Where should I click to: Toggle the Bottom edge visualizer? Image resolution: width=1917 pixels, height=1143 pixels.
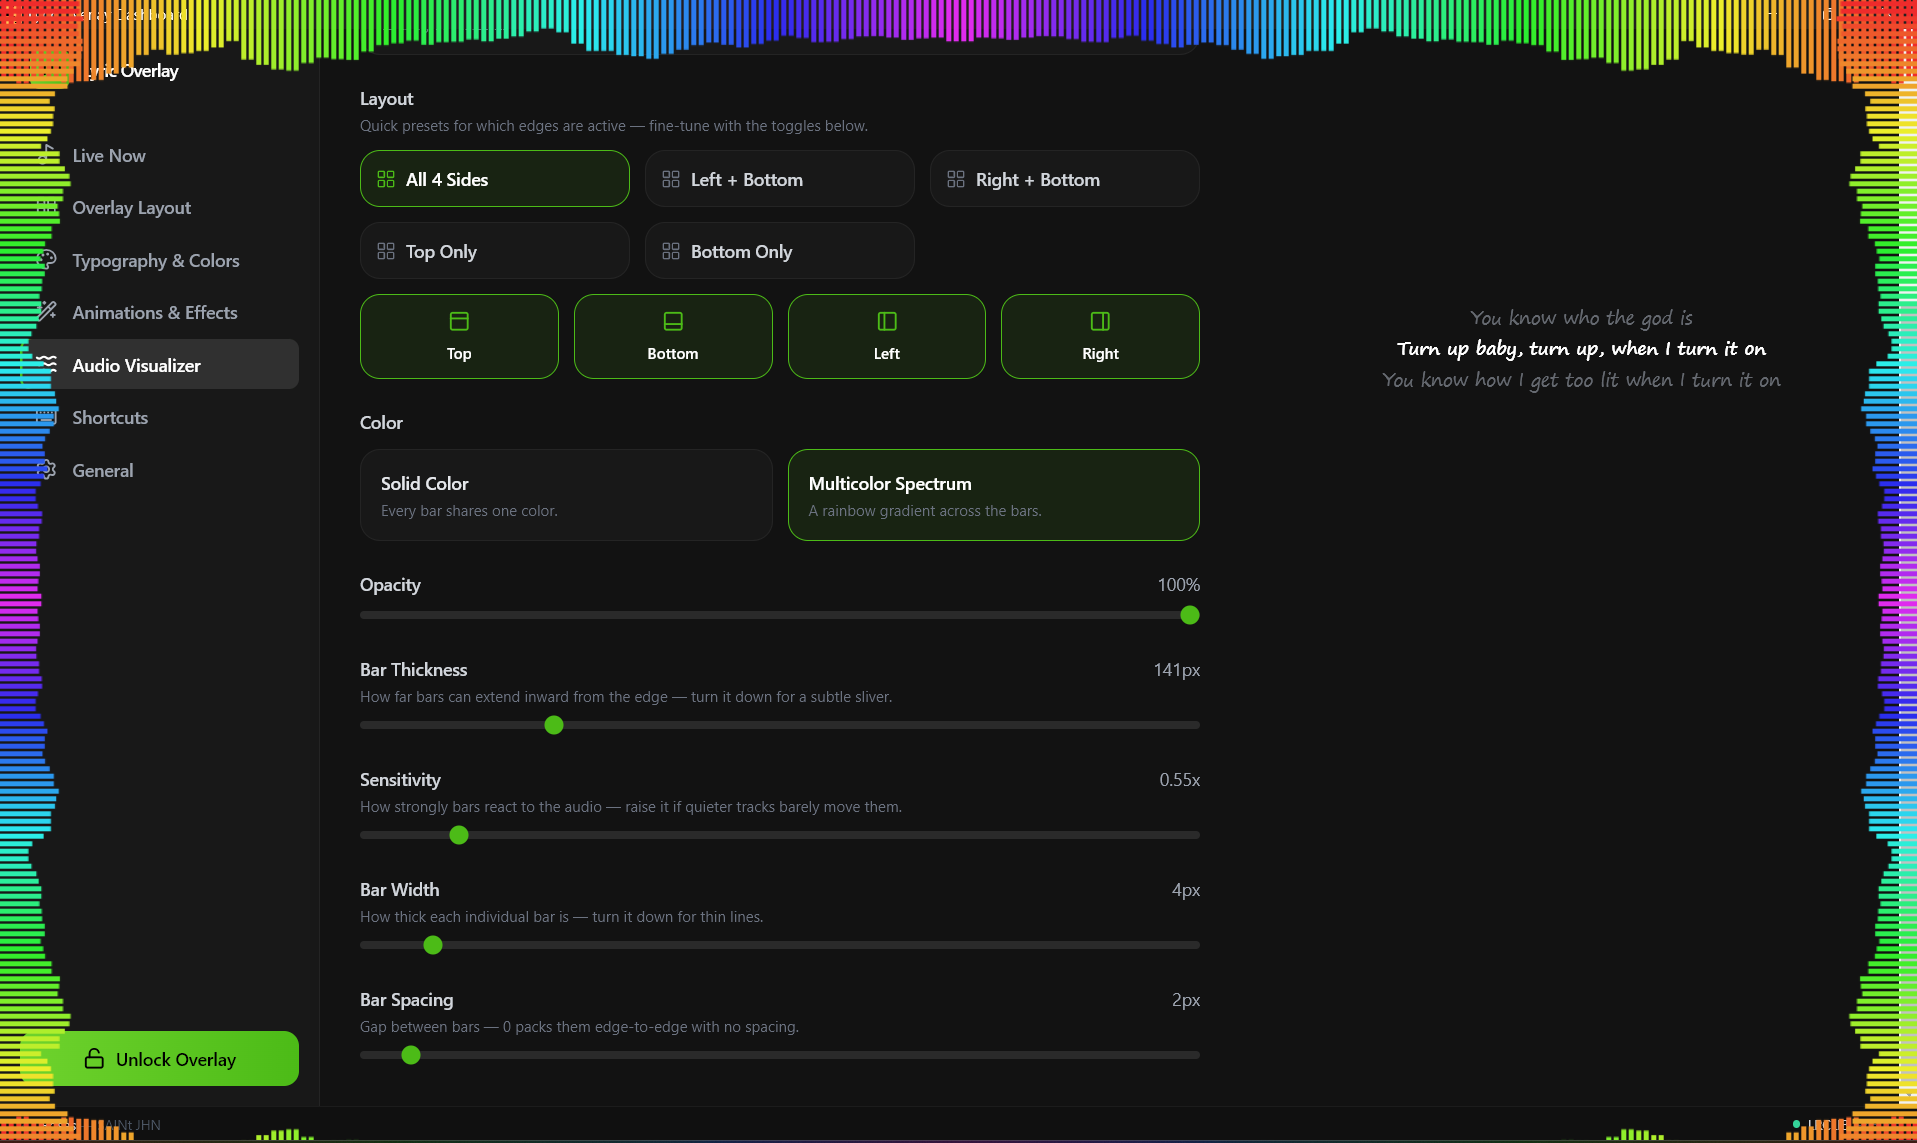(x=673, y=336)
